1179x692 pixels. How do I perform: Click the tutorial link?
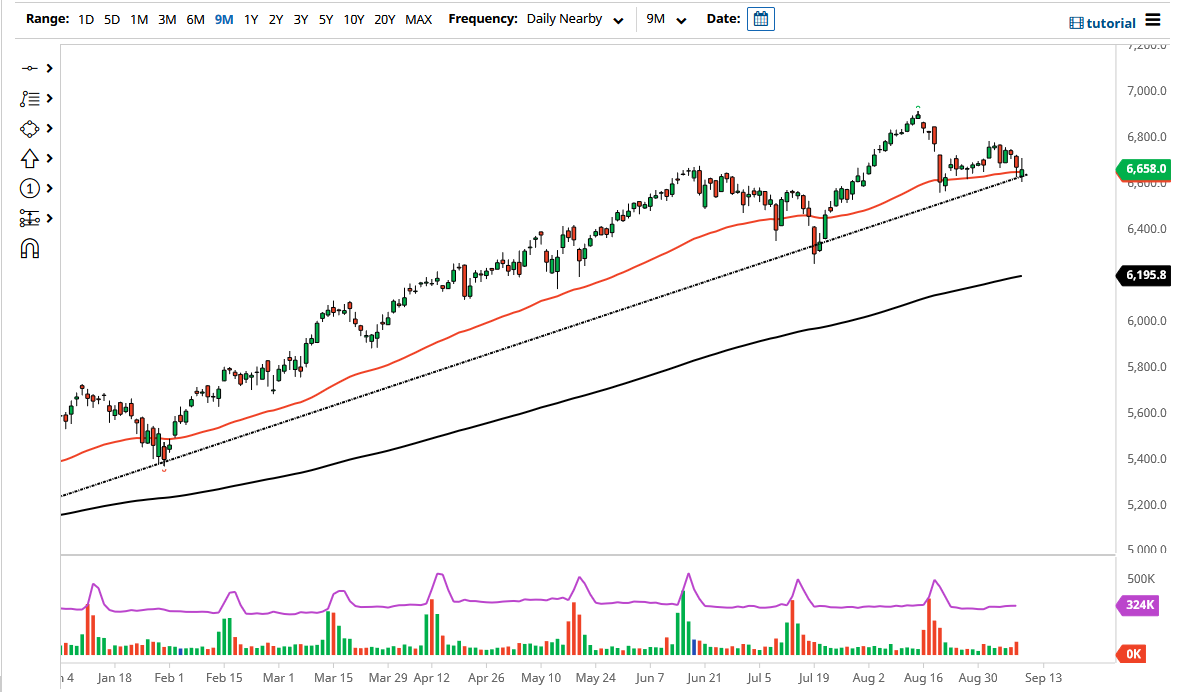click(1112, 22)
